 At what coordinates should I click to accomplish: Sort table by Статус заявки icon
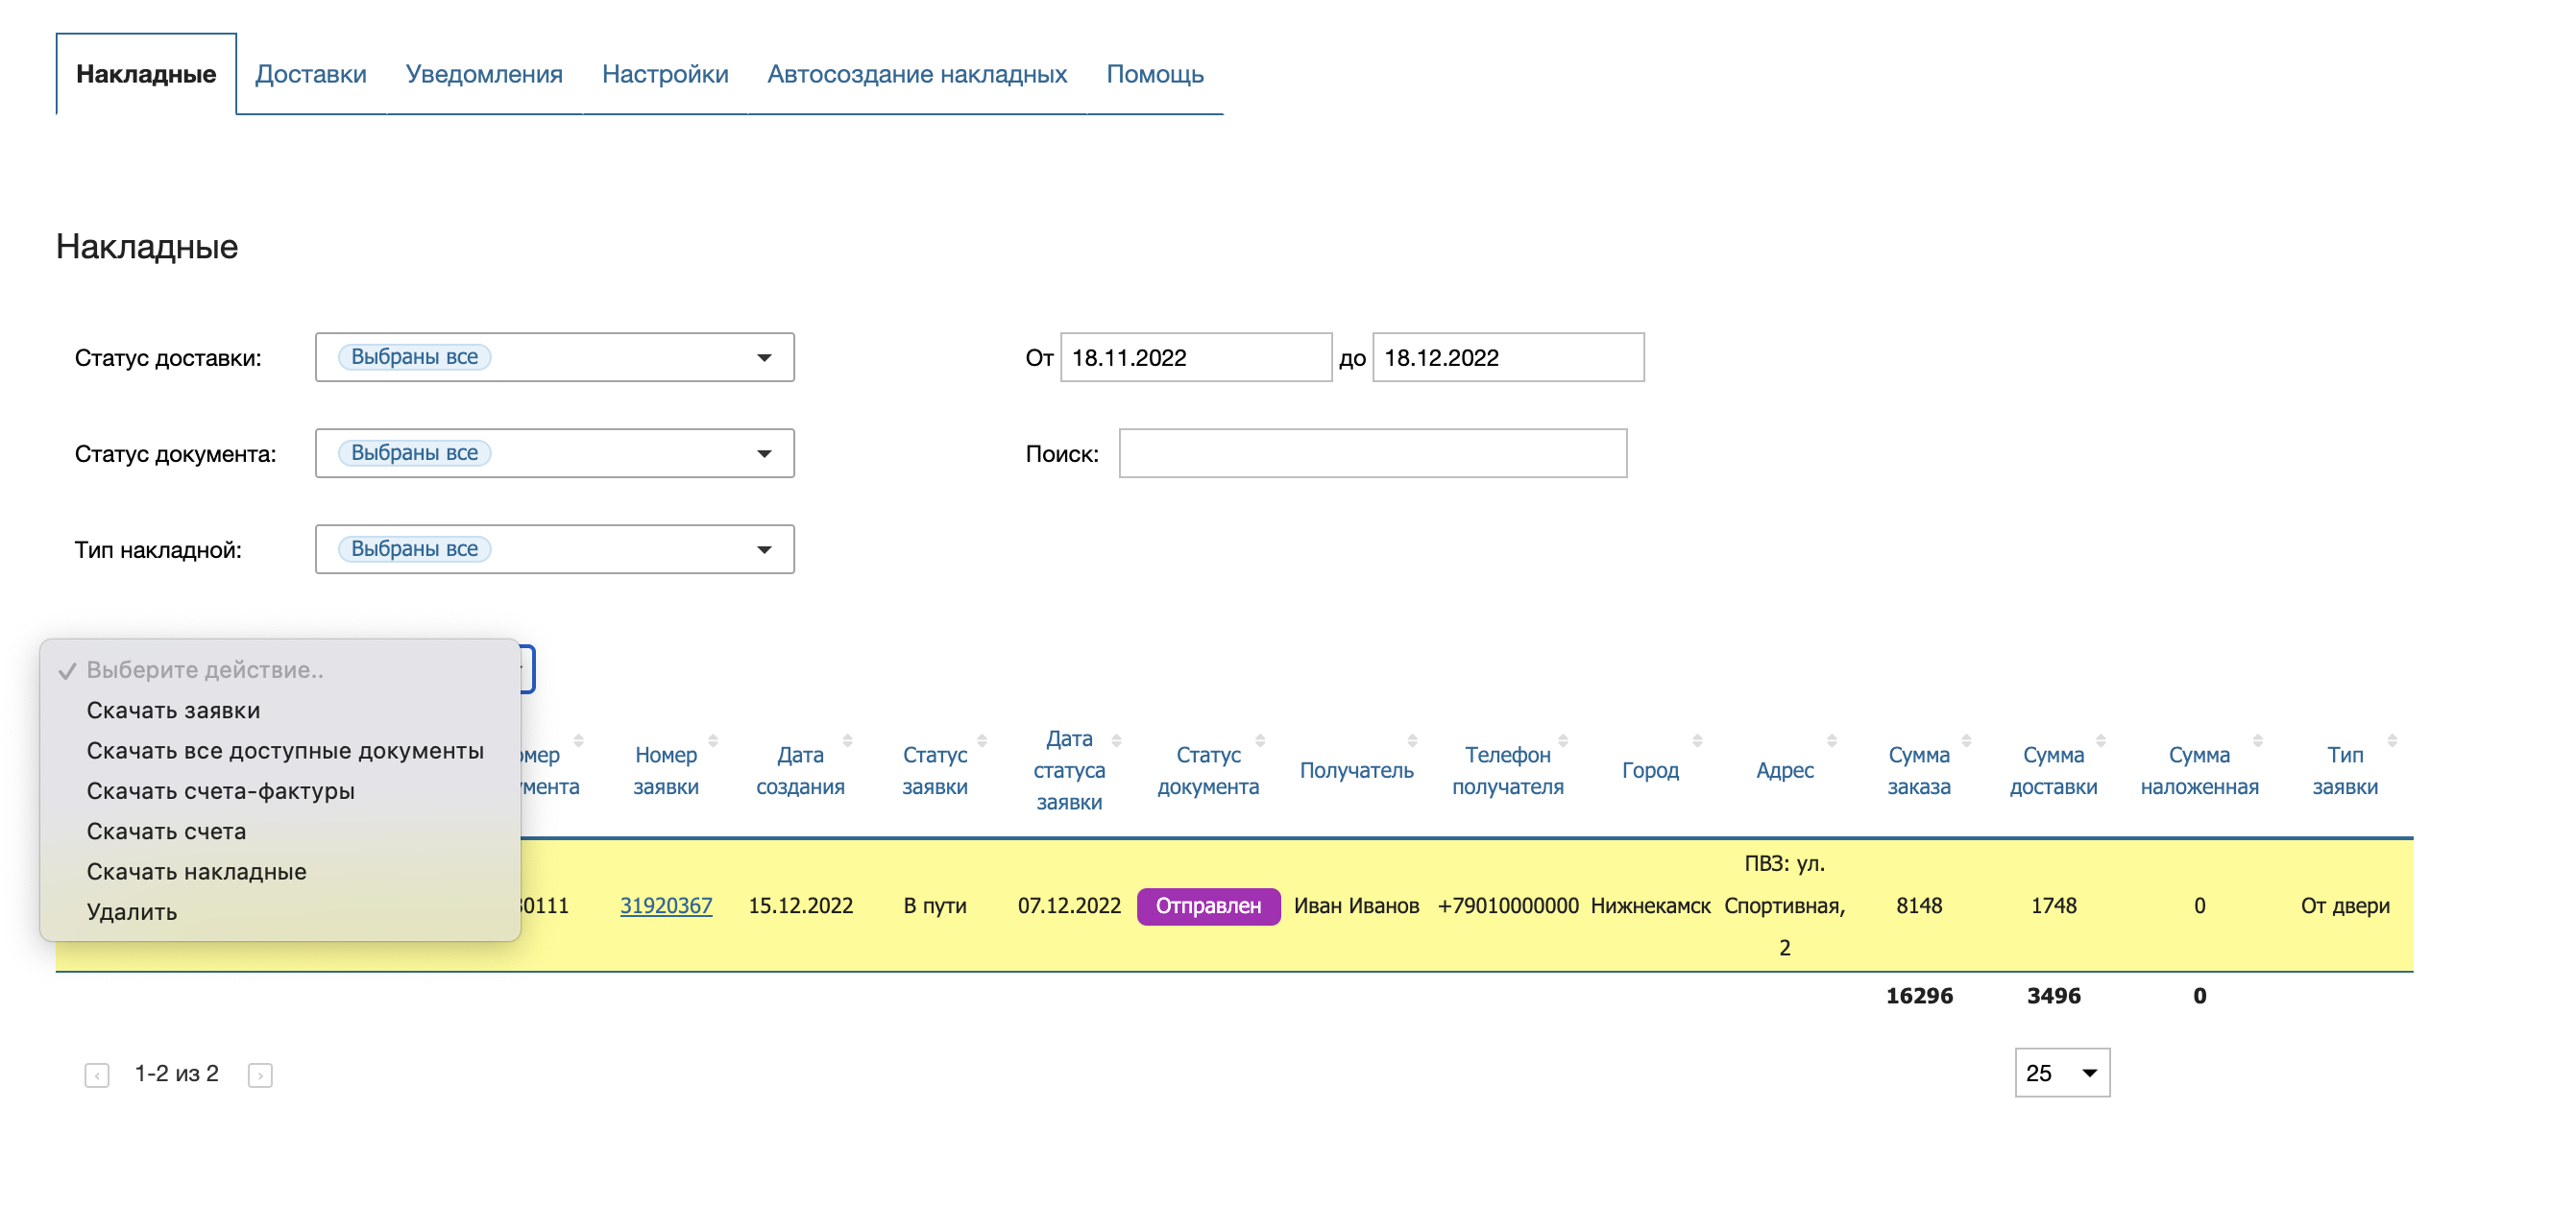[x=982, y=741]
